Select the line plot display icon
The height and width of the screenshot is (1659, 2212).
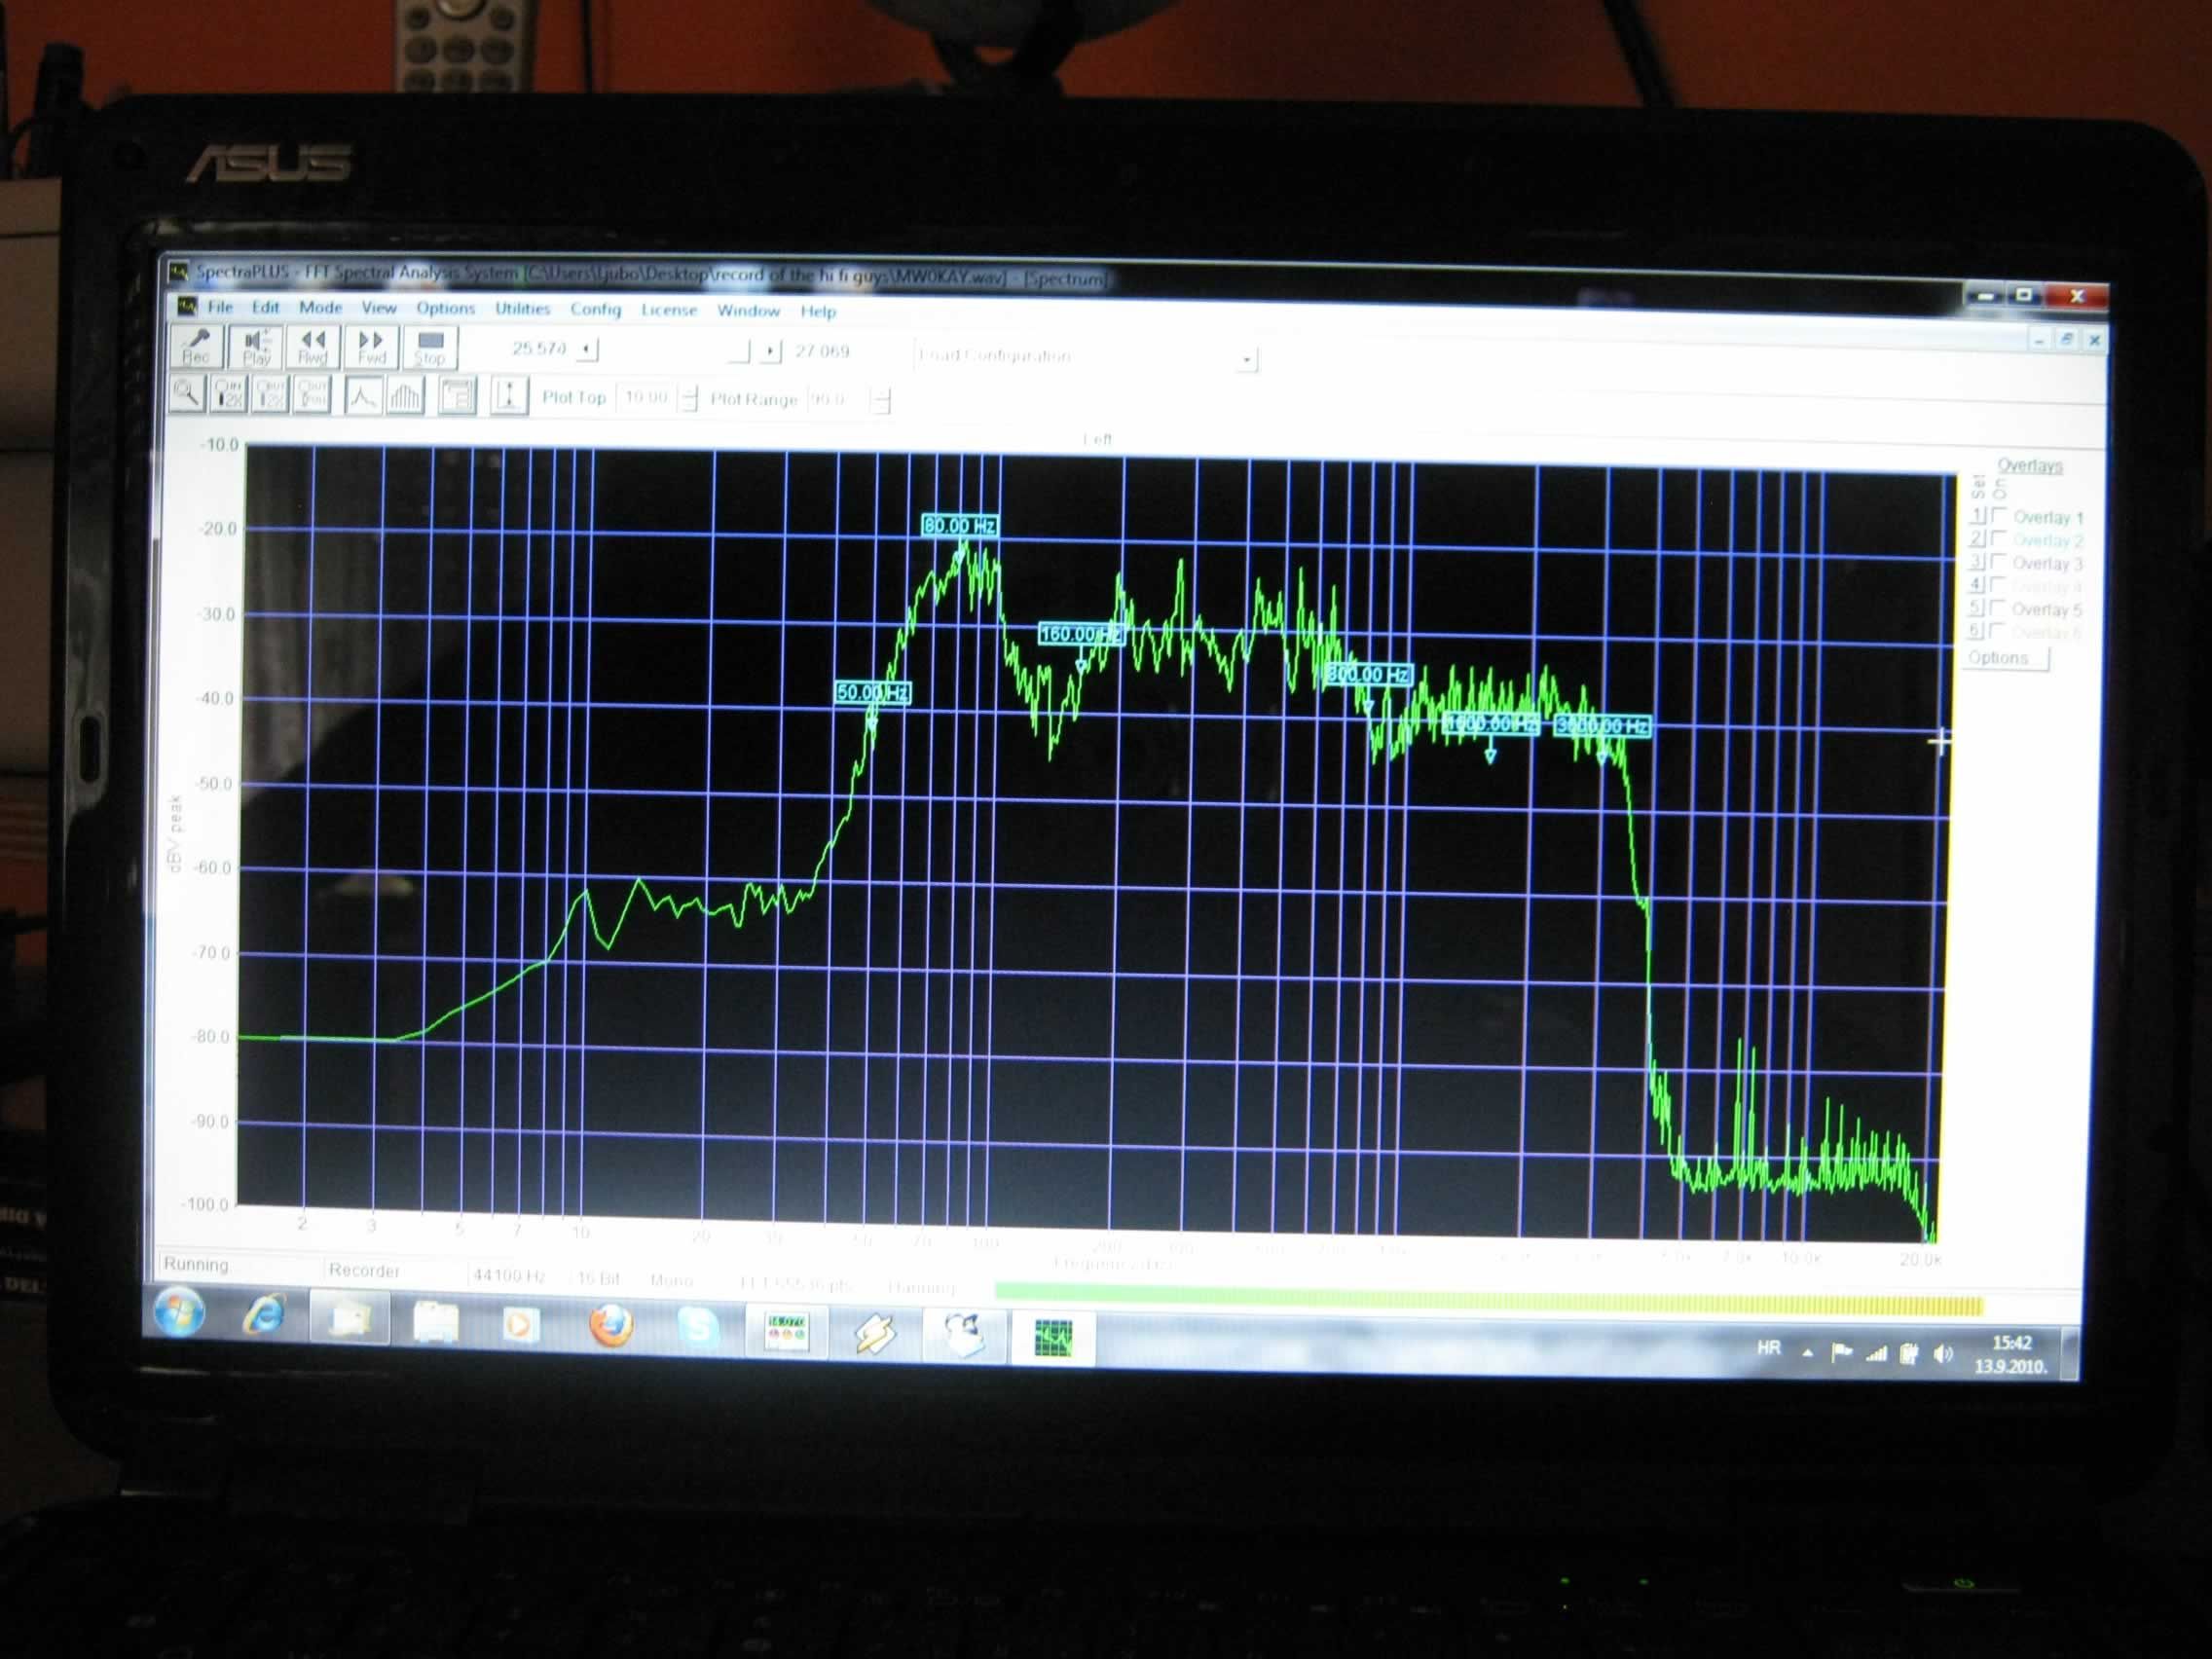pos(363,396)
